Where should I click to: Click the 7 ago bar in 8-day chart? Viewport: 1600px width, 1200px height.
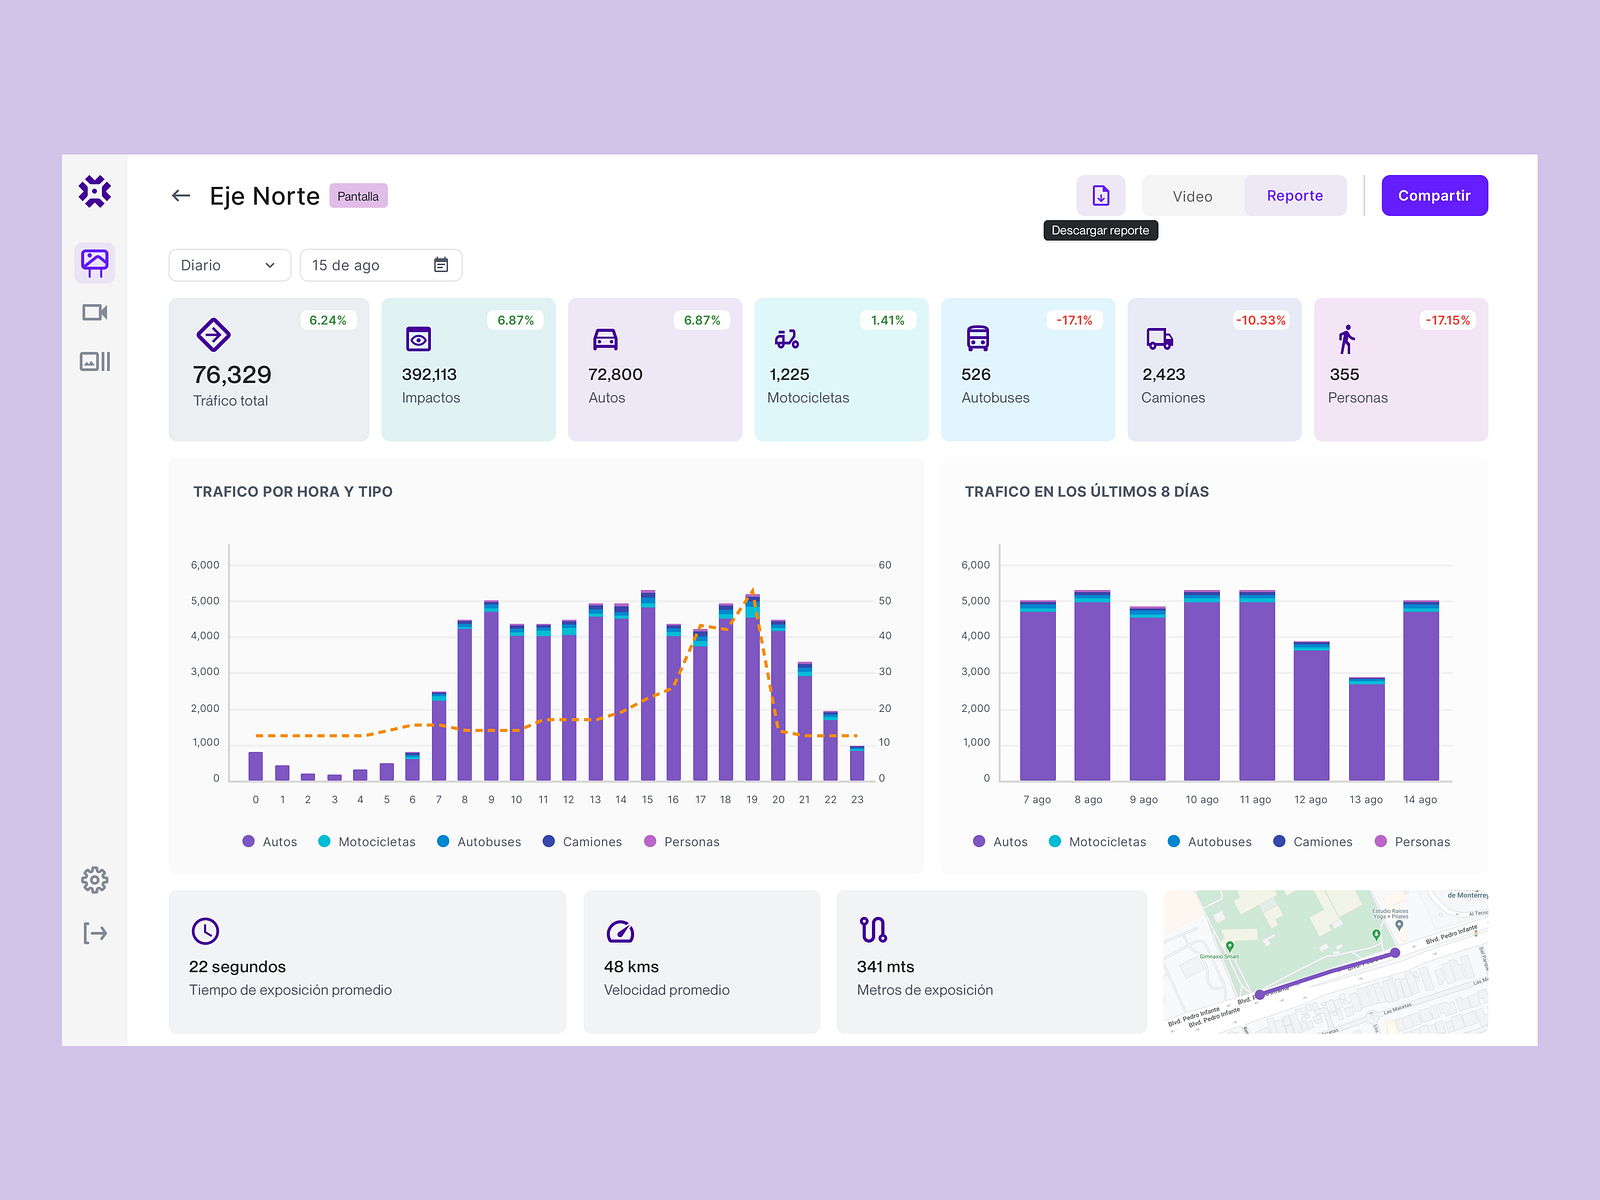point(1038,690)
